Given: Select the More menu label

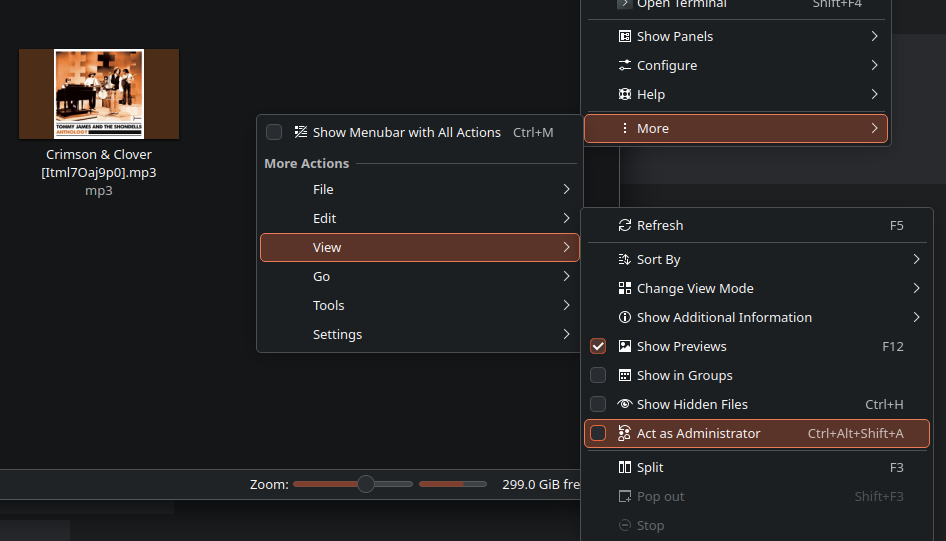Looking at the screenshot, I should click(x=653, y=128).
